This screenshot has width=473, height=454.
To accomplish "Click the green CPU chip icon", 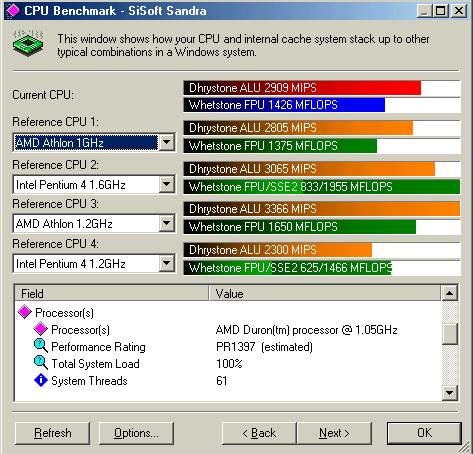I will [x=28, y=43].
